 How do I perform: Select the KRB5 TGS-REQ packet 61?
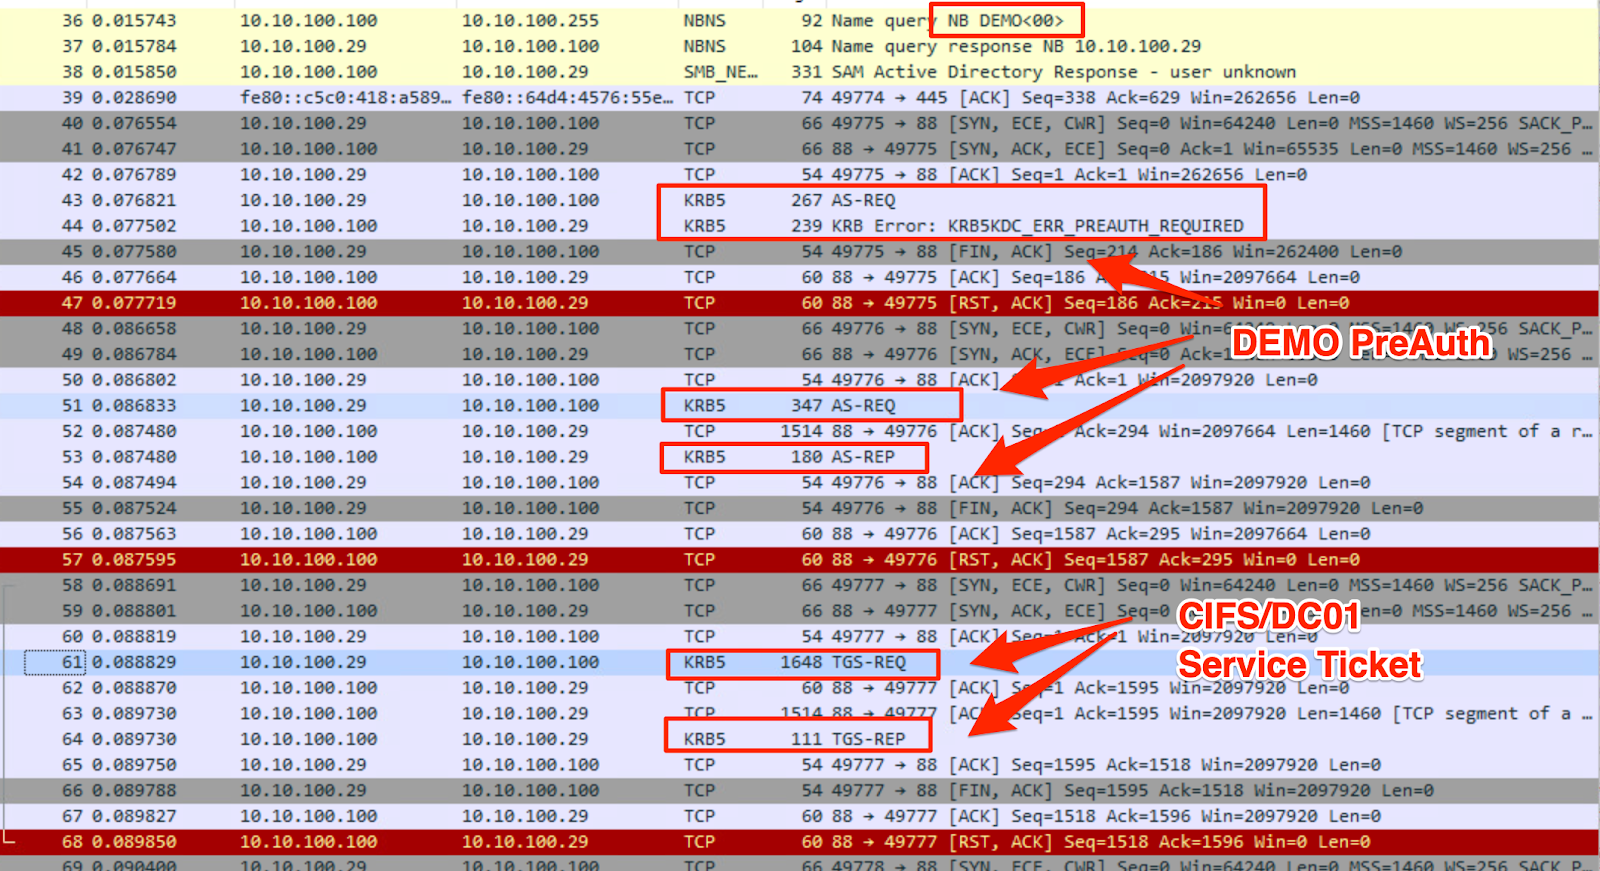pyautogui.click(x=600, y=663)
